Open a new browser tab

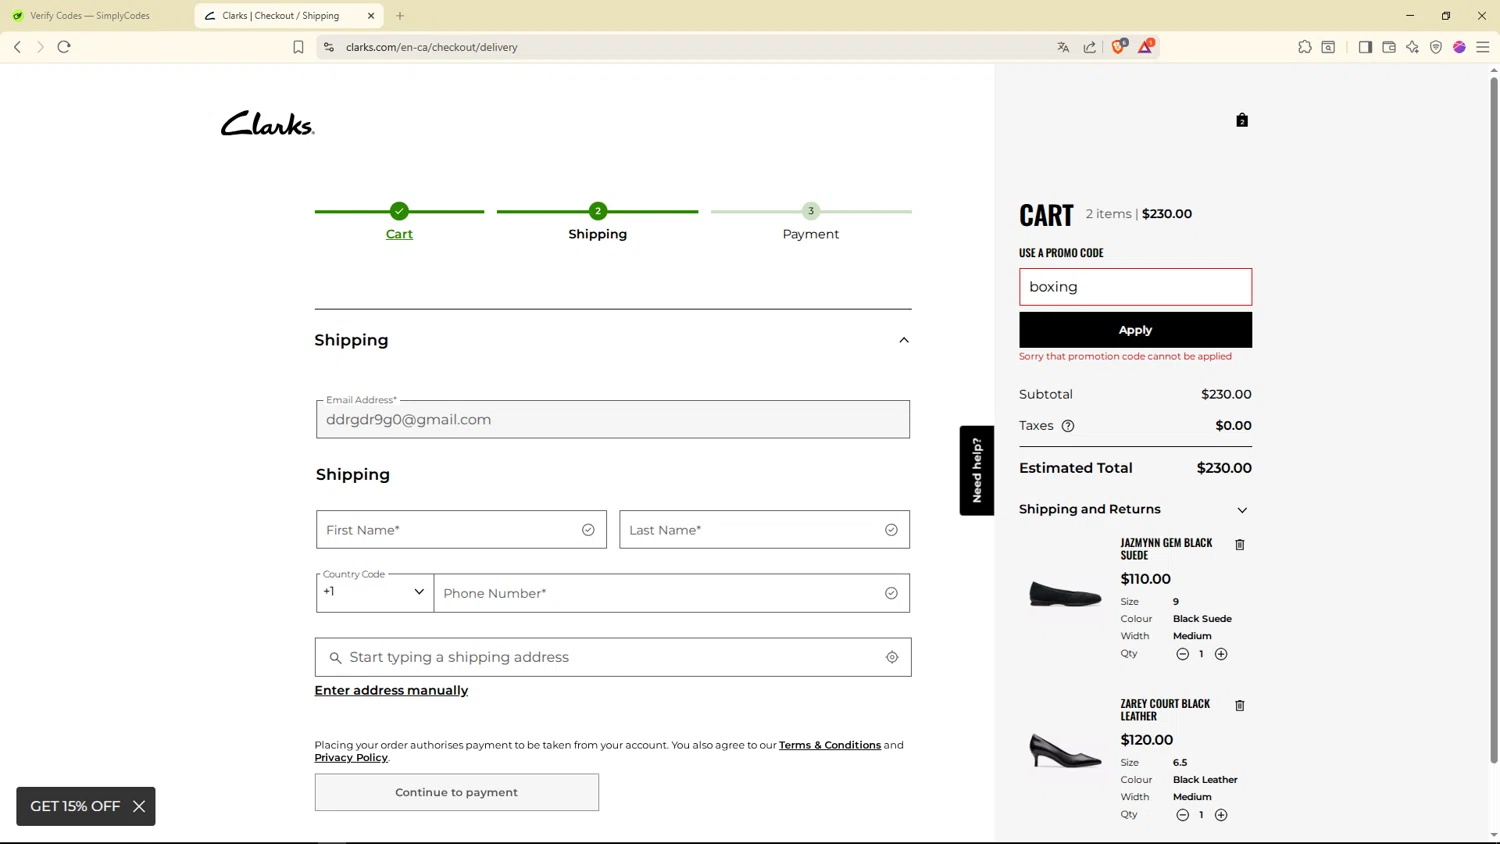(x=400, y=16)
